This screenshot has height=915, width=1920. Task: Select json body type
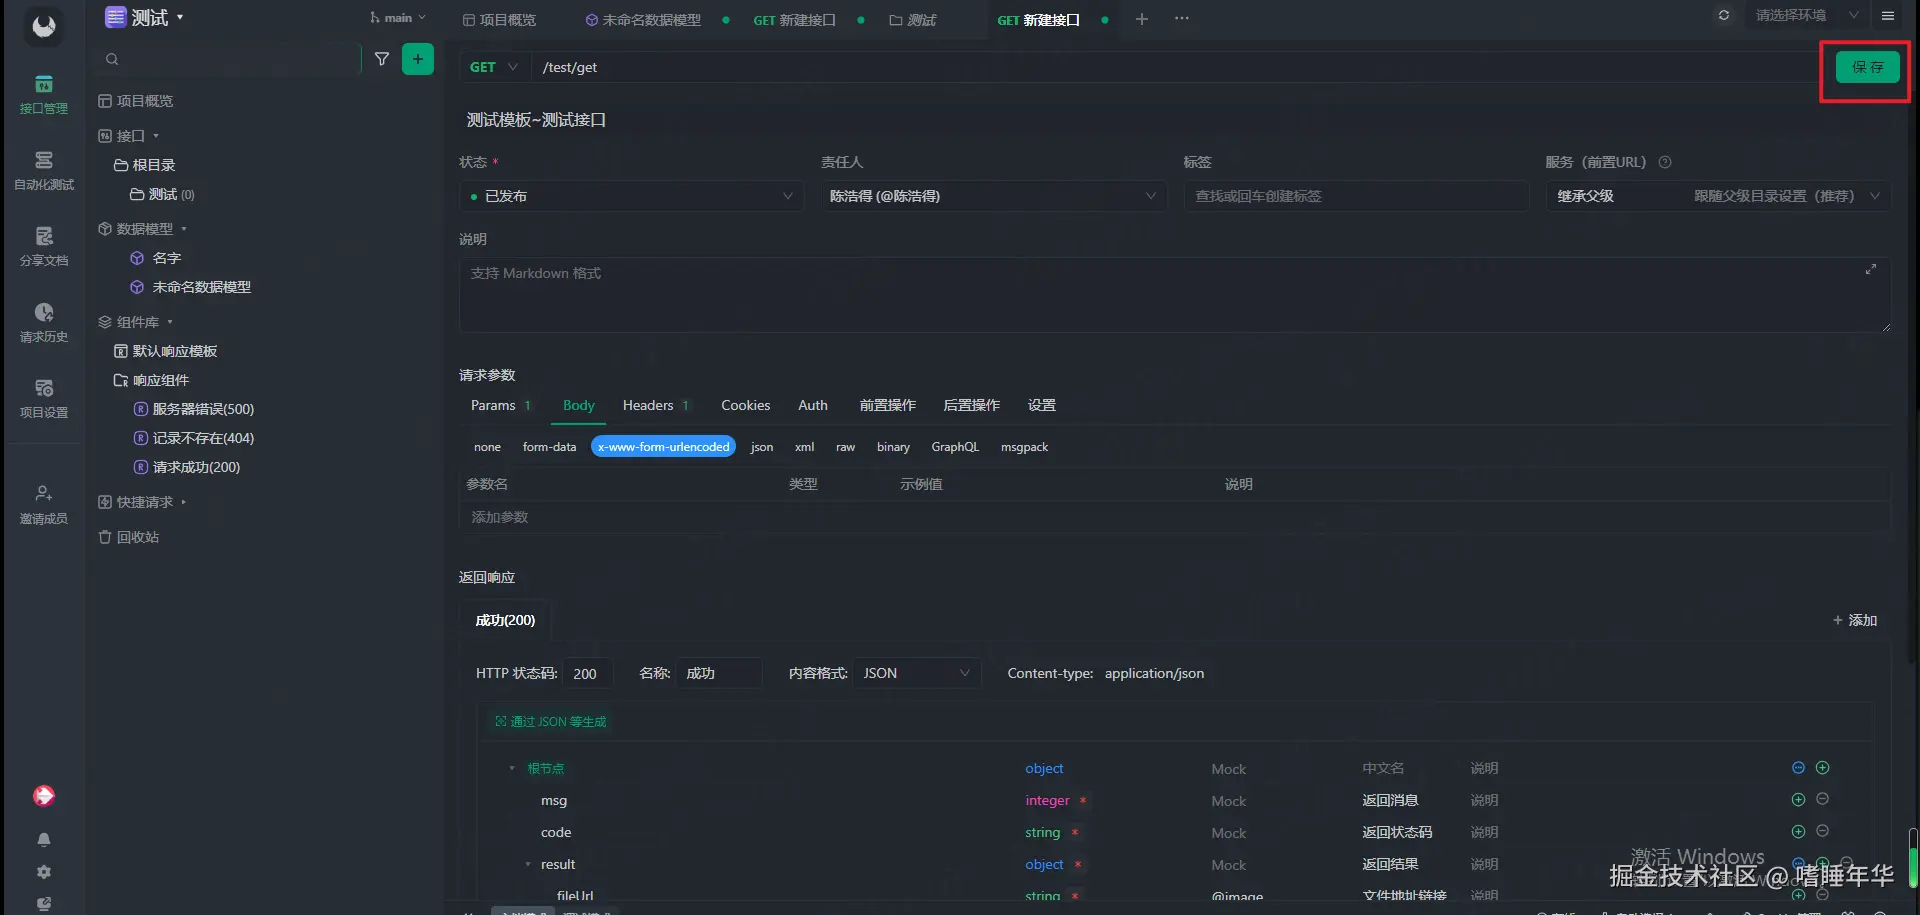pos(762,447)
